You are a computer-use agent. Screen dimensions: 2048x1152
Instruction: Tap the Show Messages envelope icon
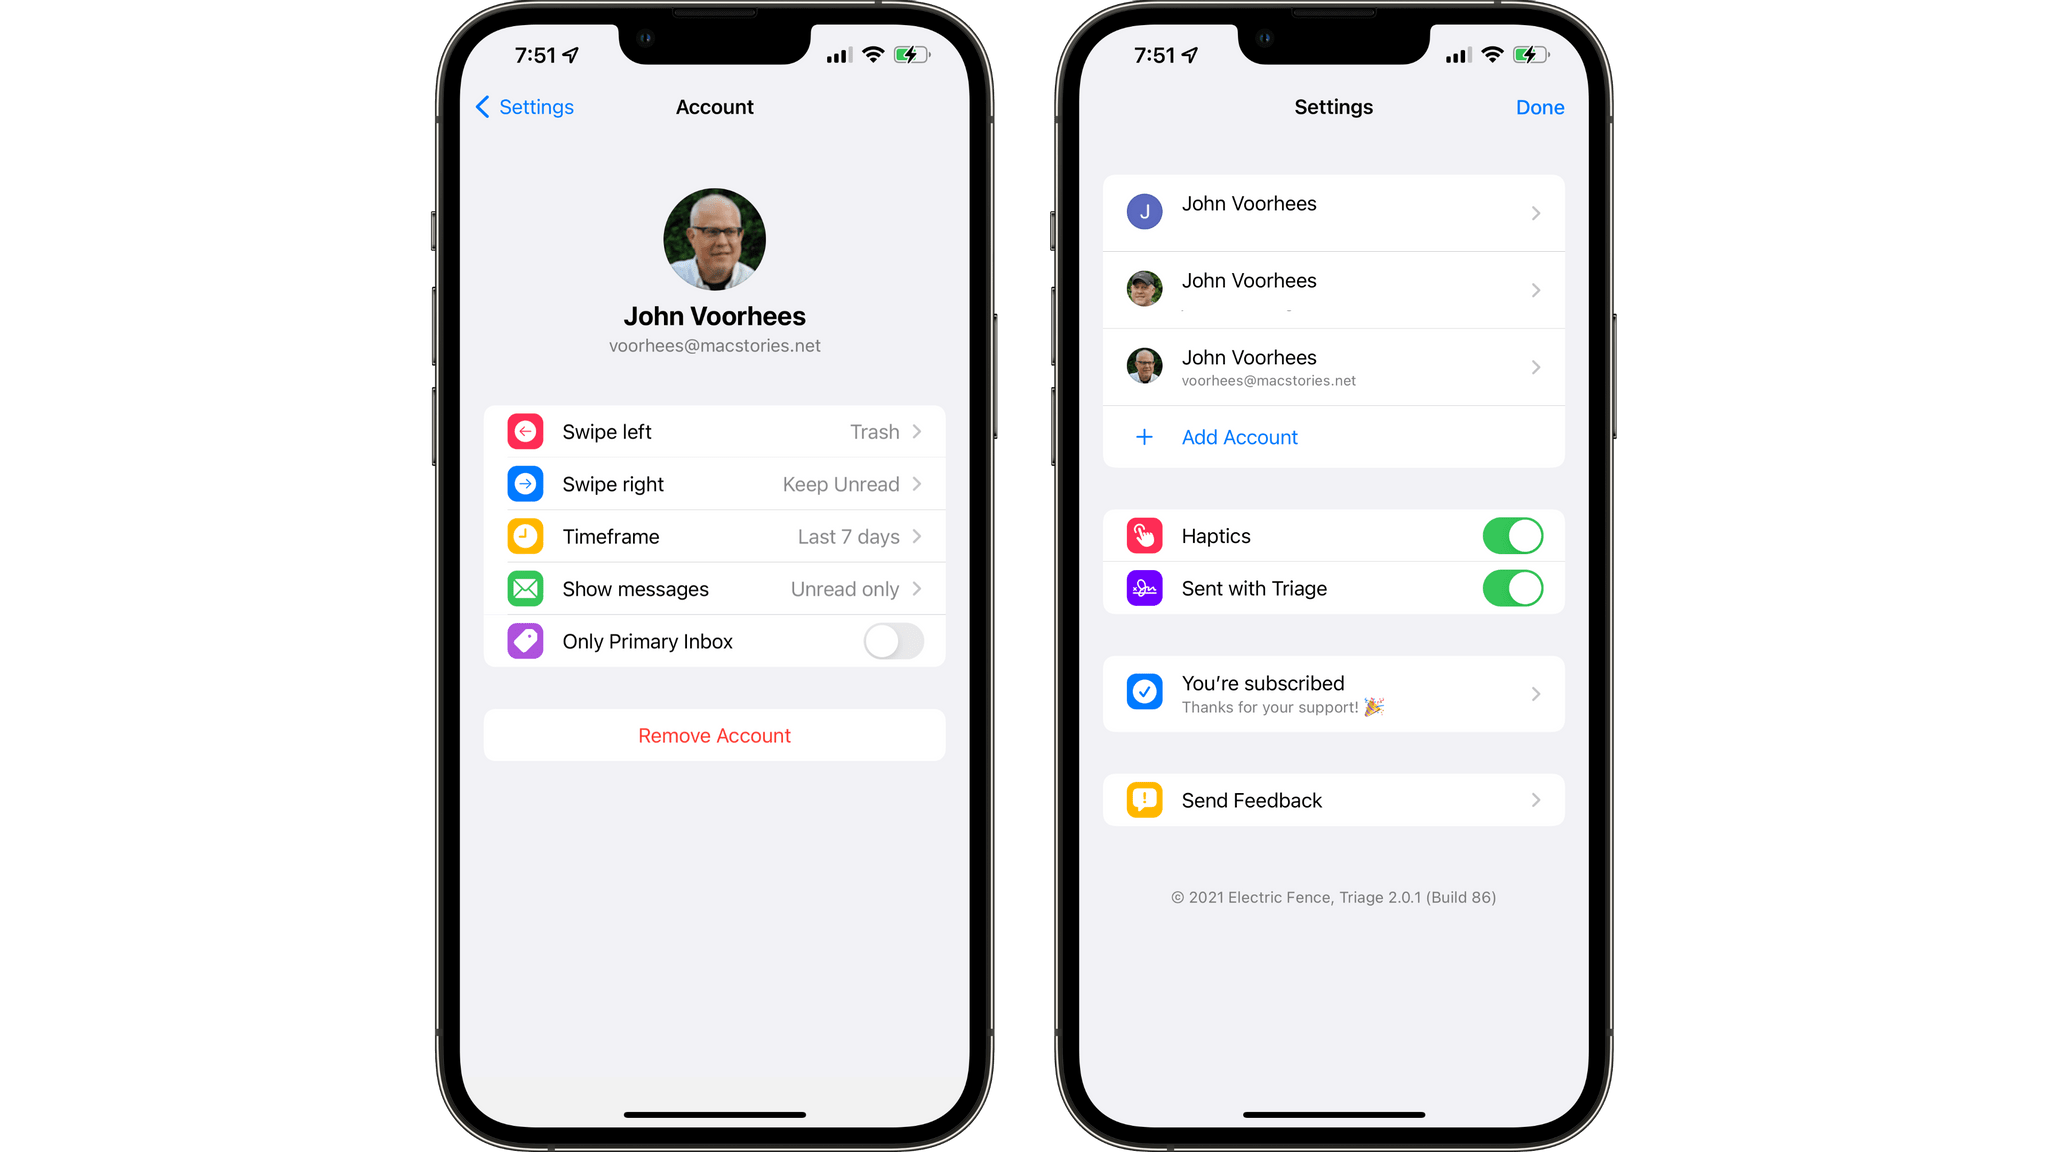[x=526, y=588]
